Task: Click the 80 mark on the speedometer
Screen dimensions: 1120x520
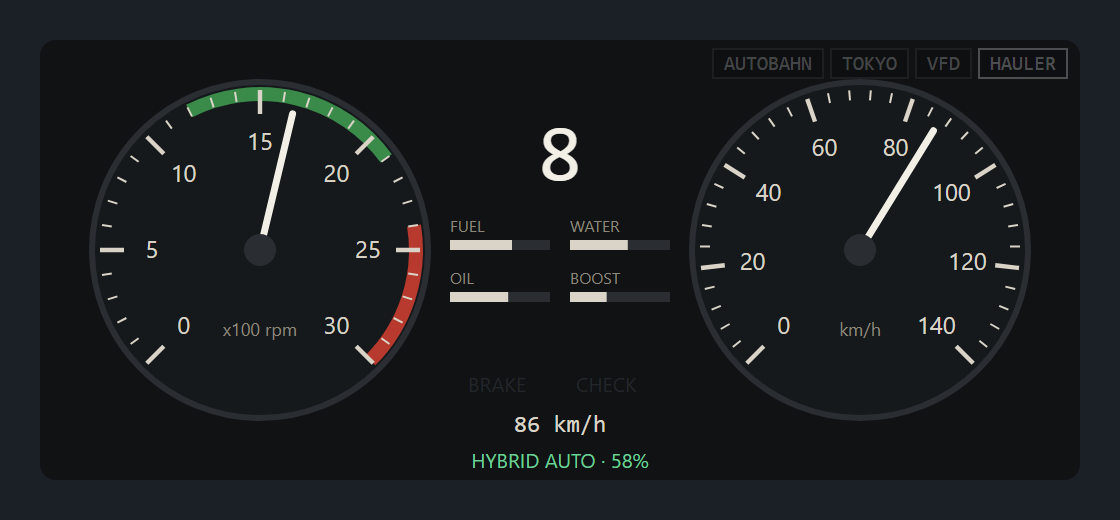Action: 896,148
